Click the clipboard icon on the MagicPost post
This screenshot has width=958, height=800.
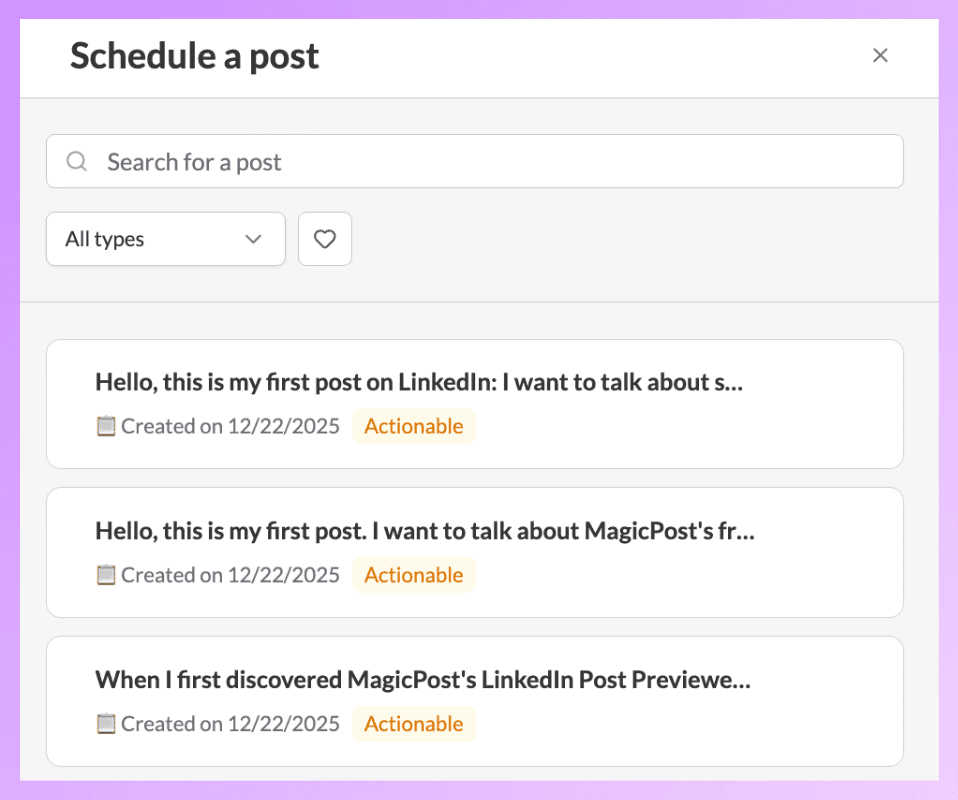(x=104, y=574)
